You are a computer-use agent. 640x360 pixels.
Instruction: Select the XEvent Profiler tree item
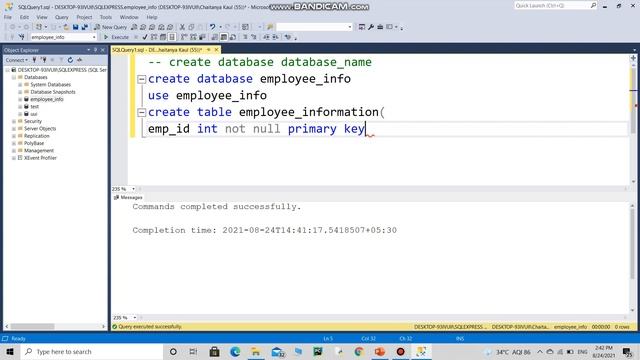pyautogui.click(x=40, y=158)
